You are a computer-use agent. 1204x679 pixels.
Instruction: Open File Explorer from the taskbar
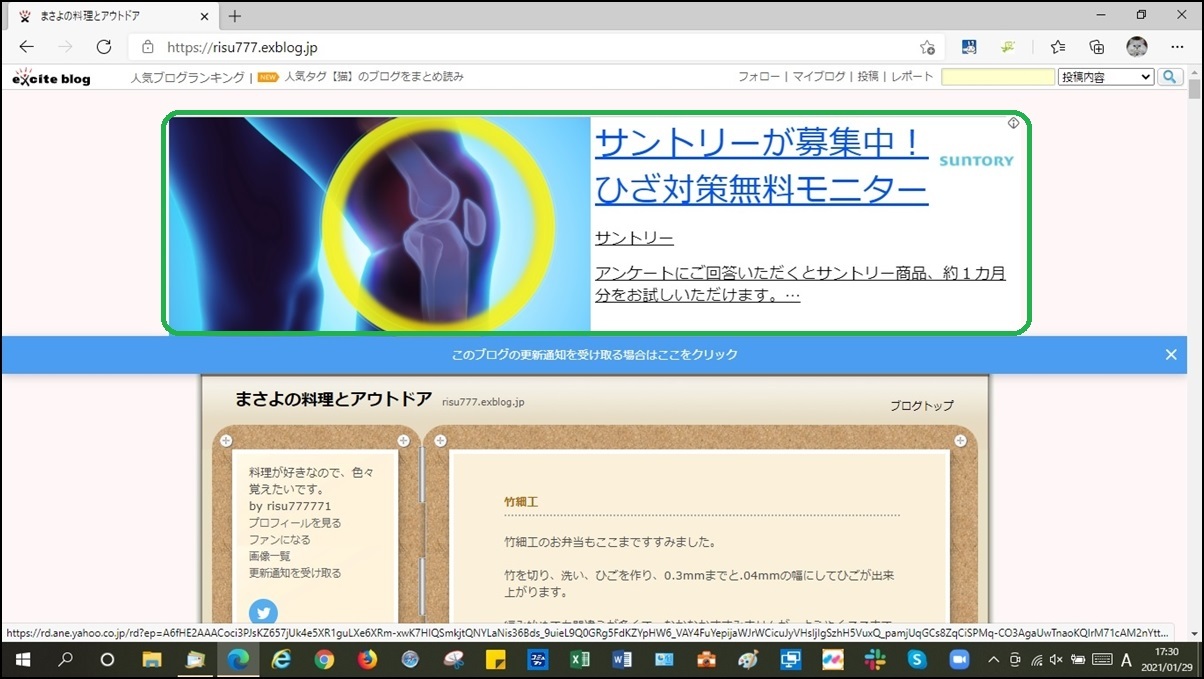(x=151, y=660)
